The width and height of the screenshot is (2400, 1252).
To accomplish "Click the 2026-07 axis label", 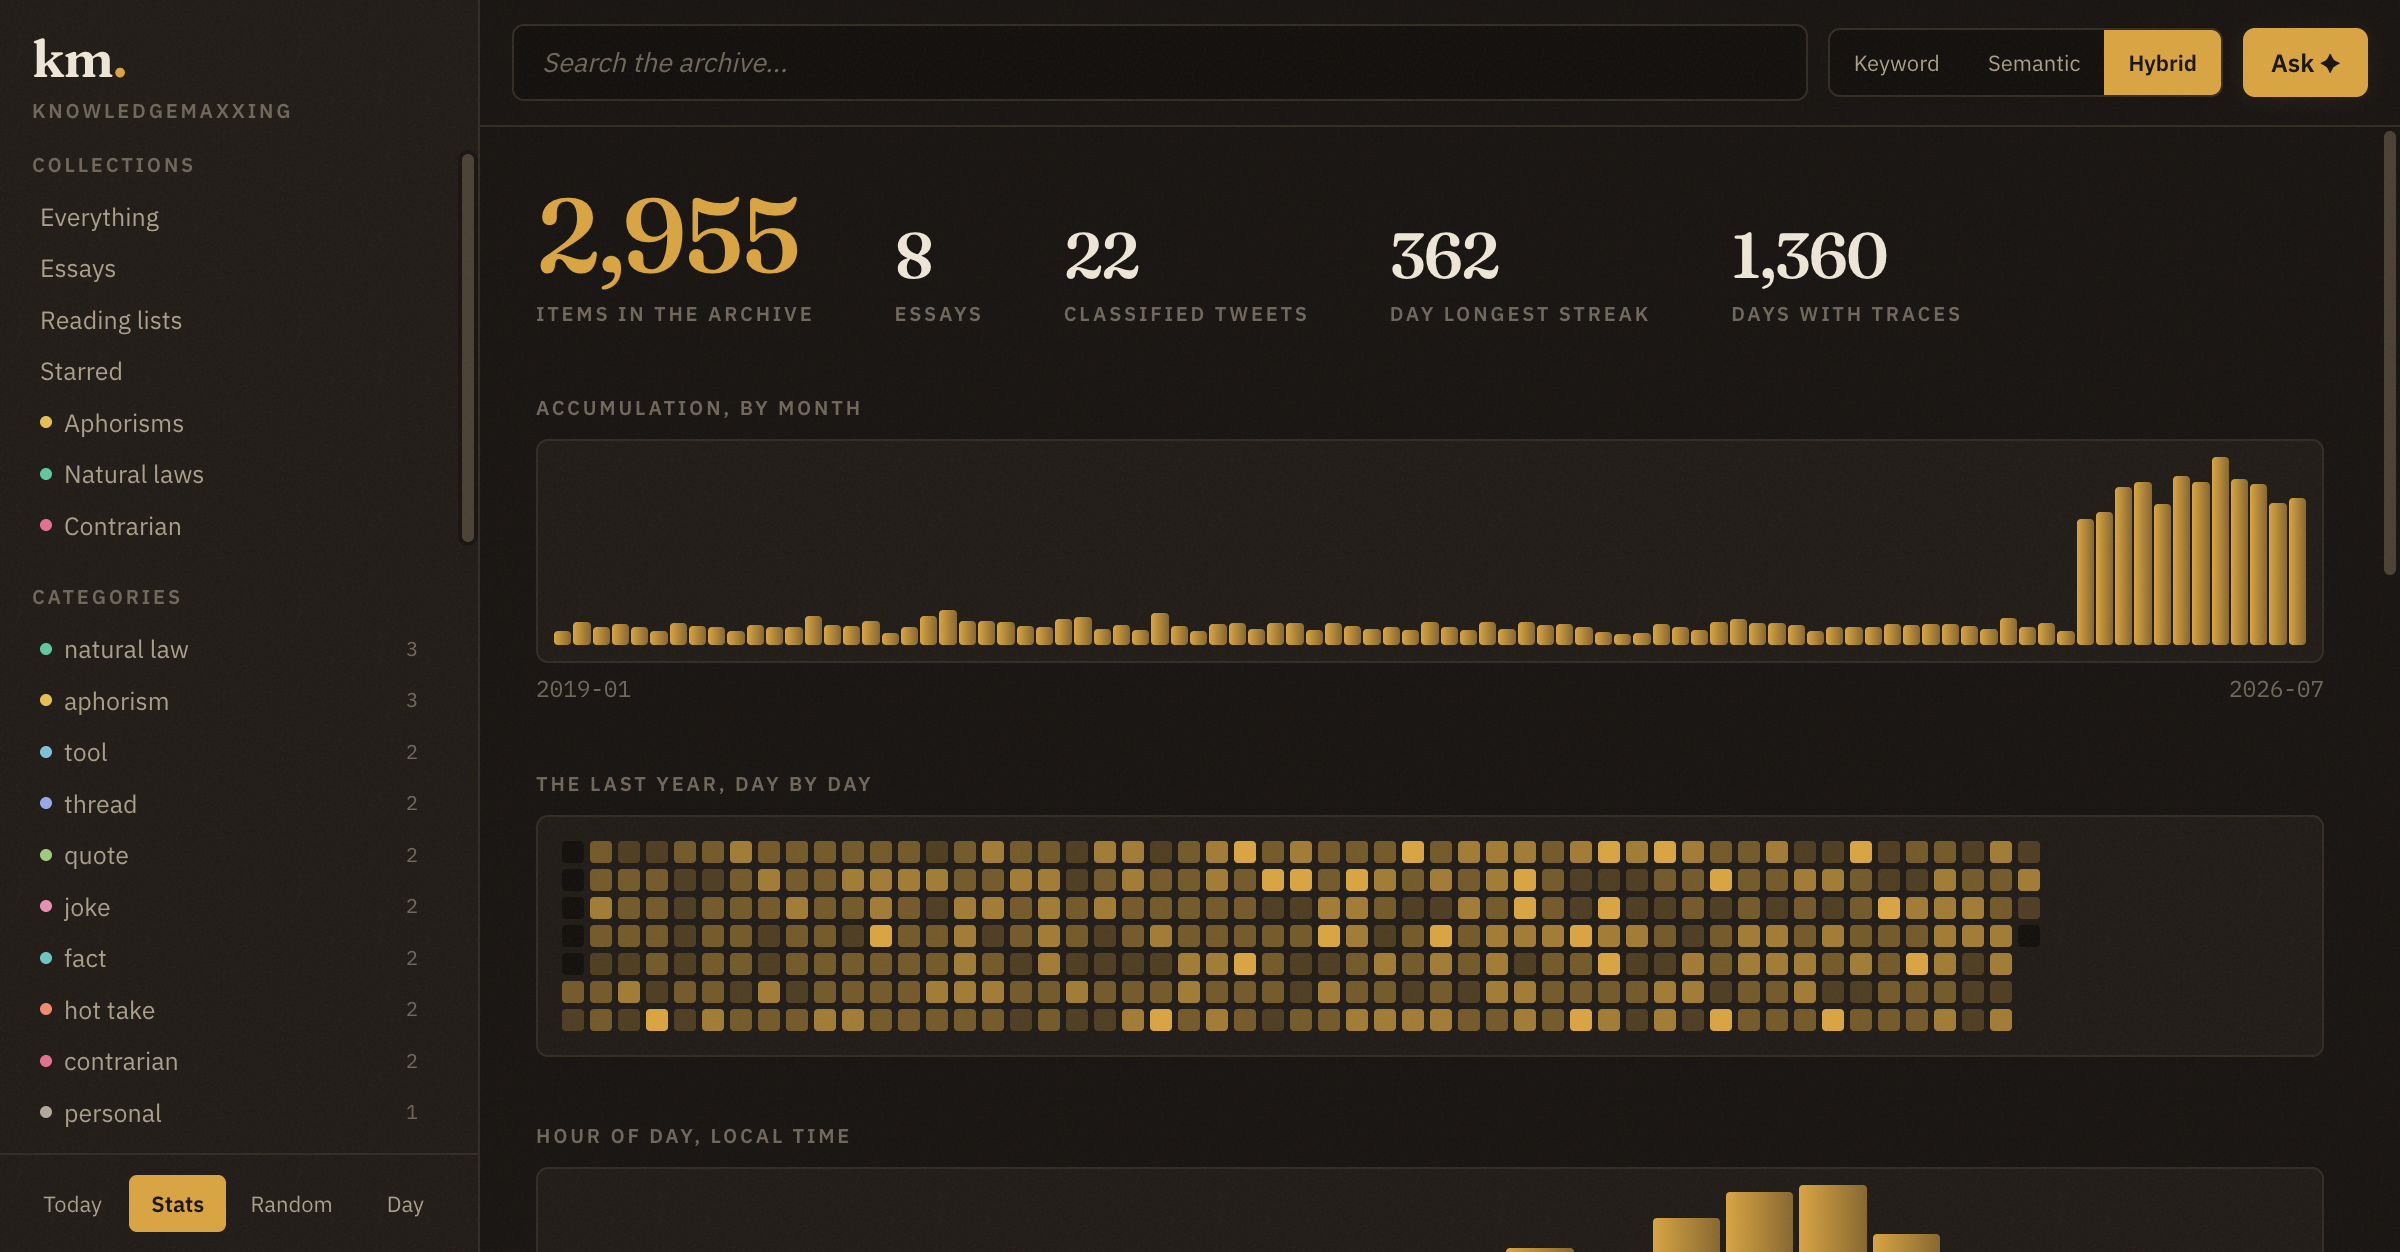I will pyautogui.click(x=2276, y=689).
